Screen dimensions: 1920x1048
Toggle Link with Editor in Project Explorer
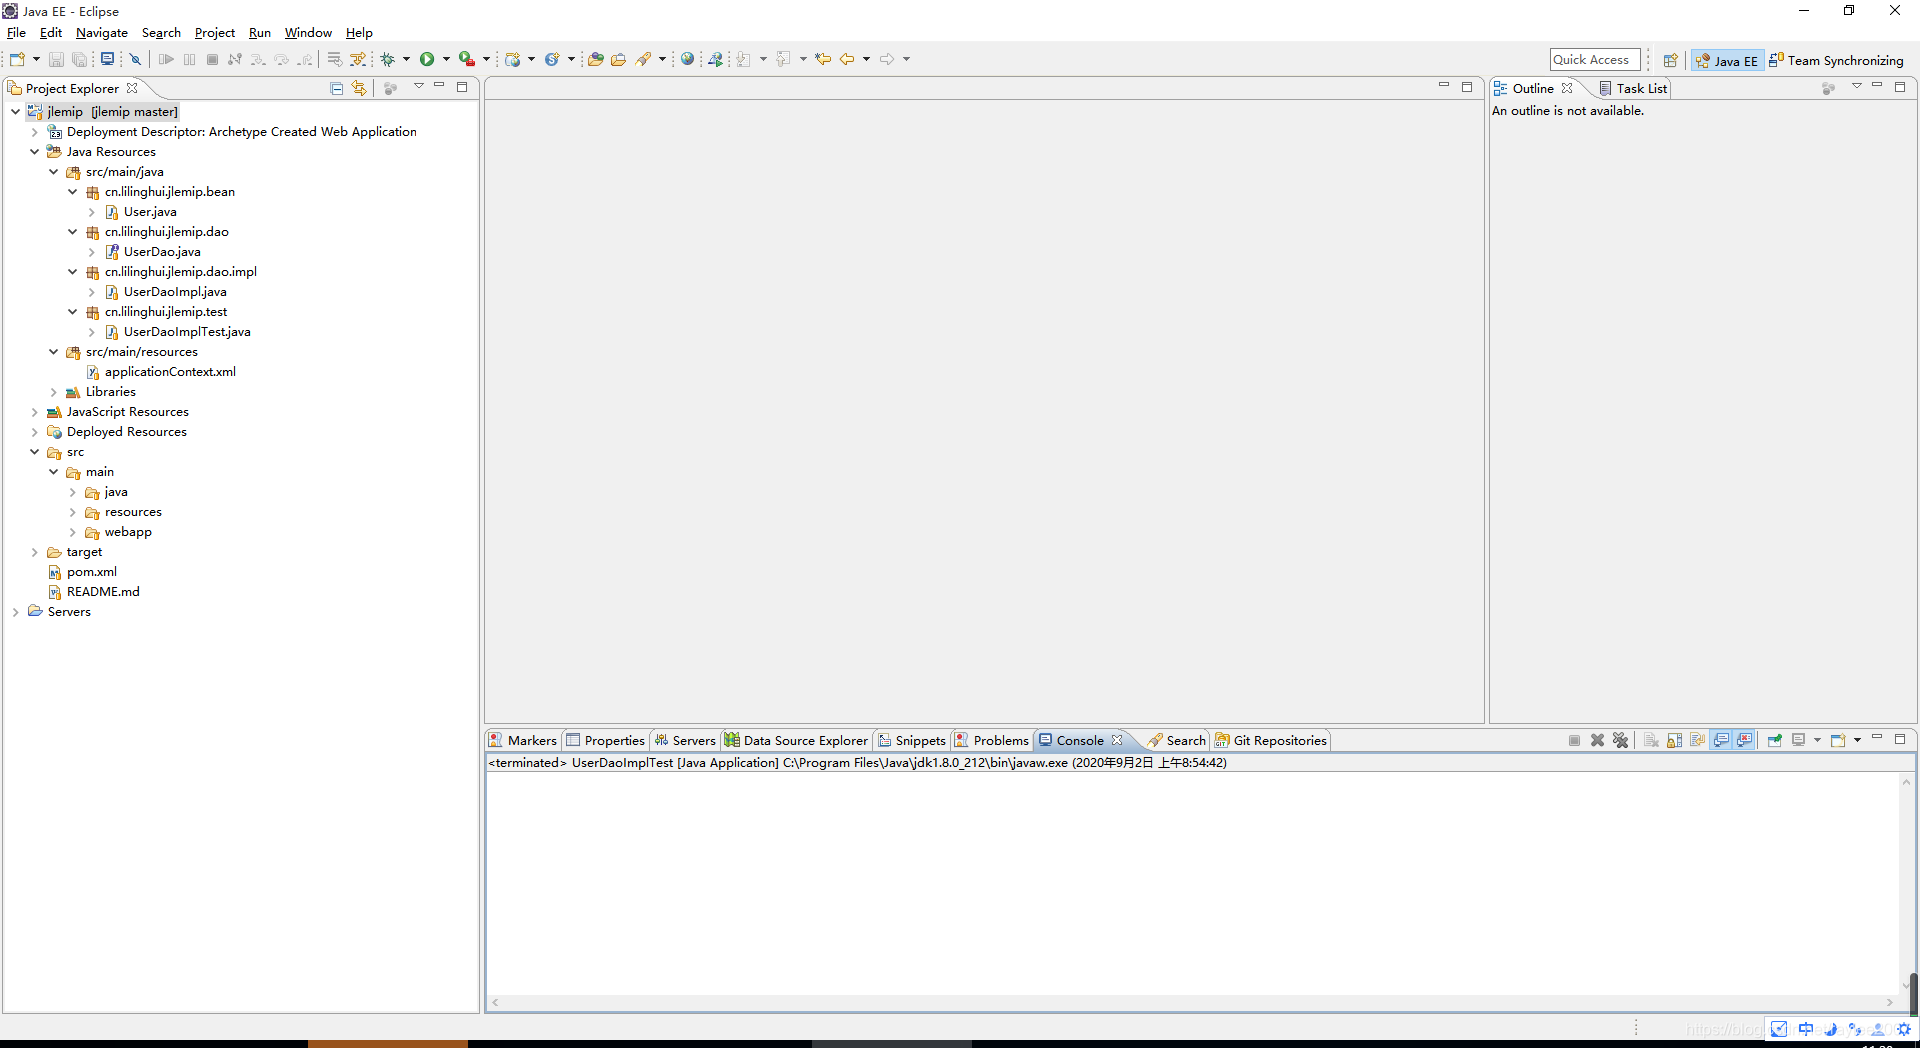point(359,88)
